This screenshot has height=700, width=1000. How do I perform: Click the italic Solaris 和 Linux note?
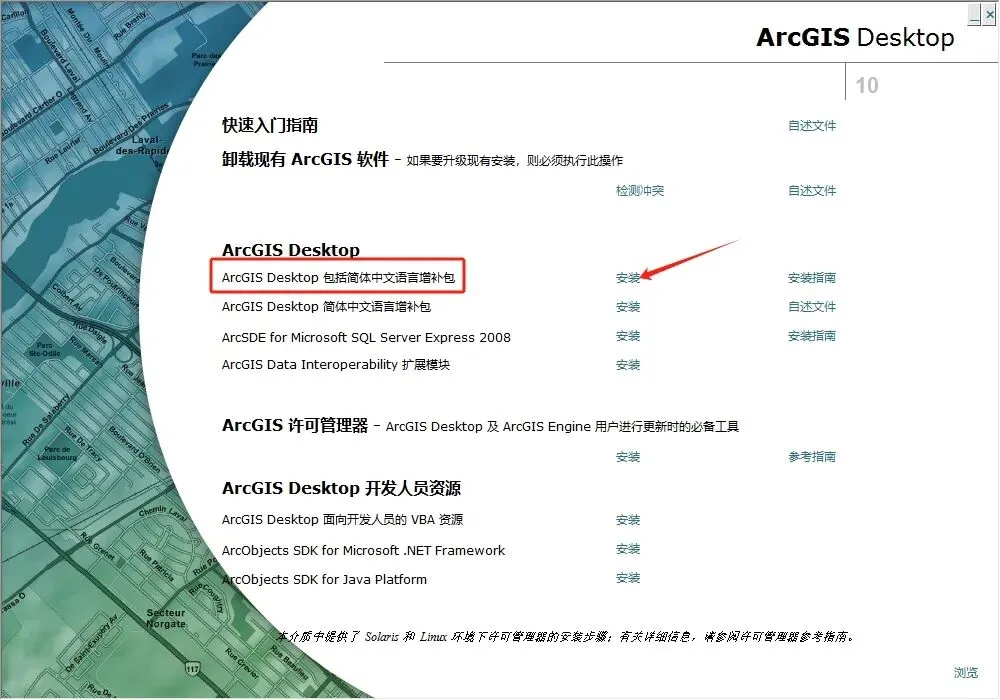tap(566, 636)
